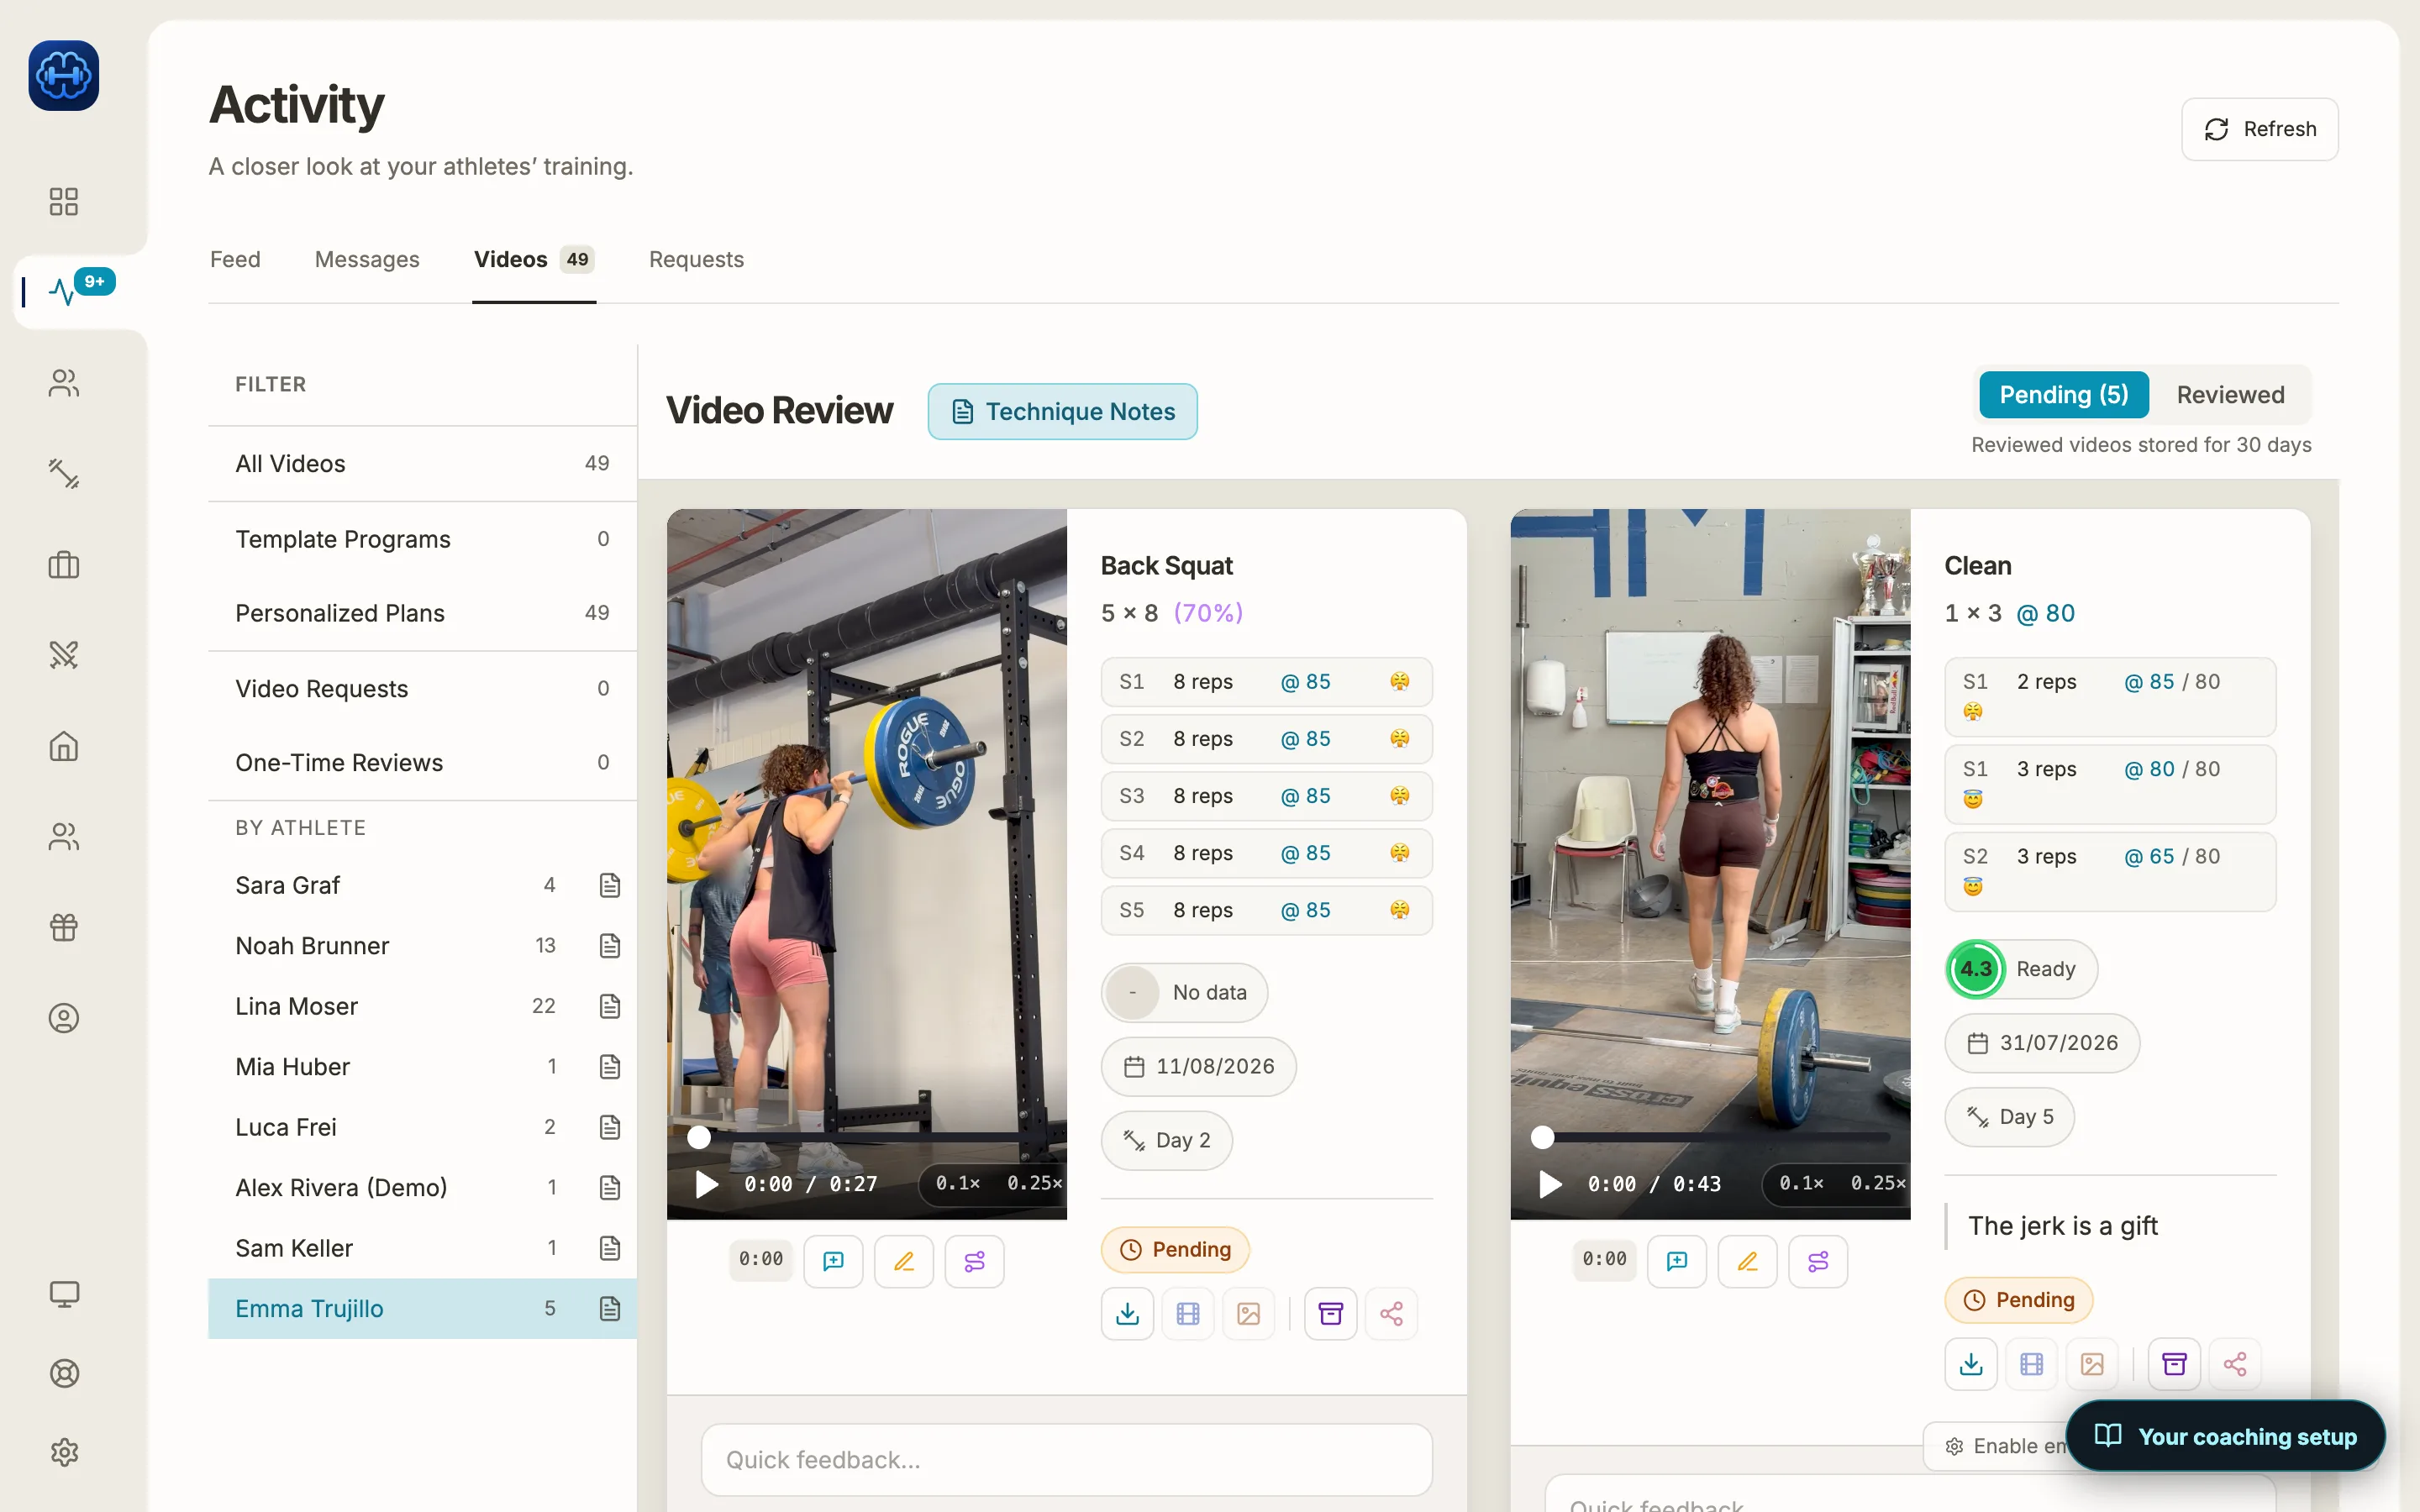Select the Videos tab
The image size is (2420, 1512).
coord(534,259)
